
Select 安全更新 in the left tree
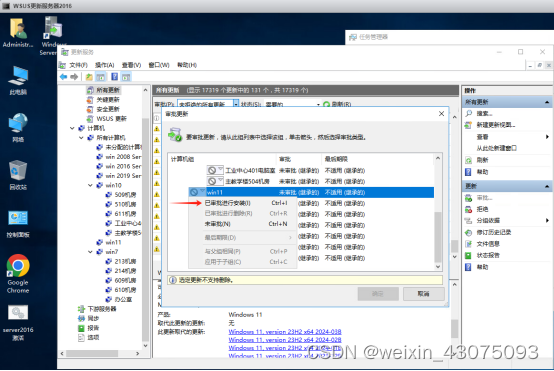(108, 109)
